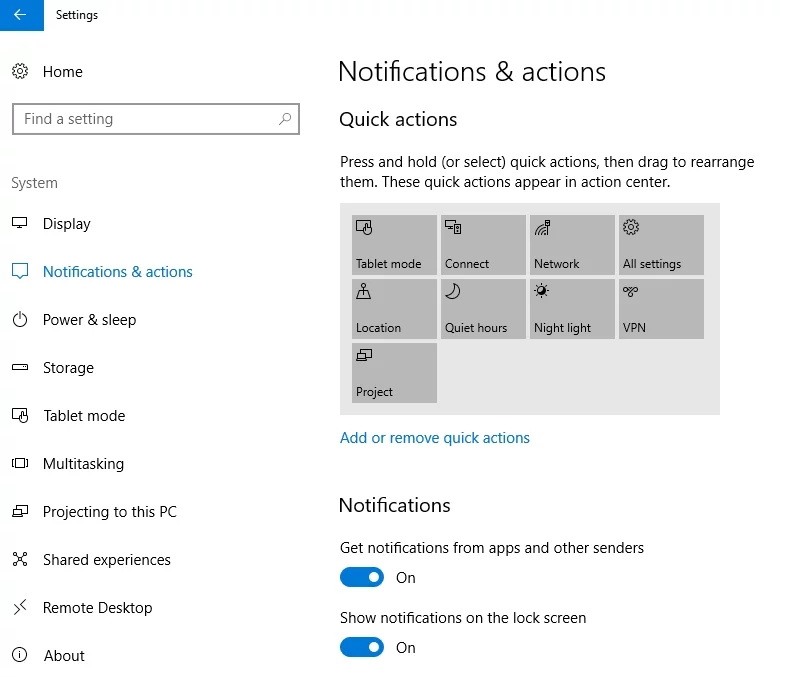Click the Network quick action tile

[x=572, y=245]
